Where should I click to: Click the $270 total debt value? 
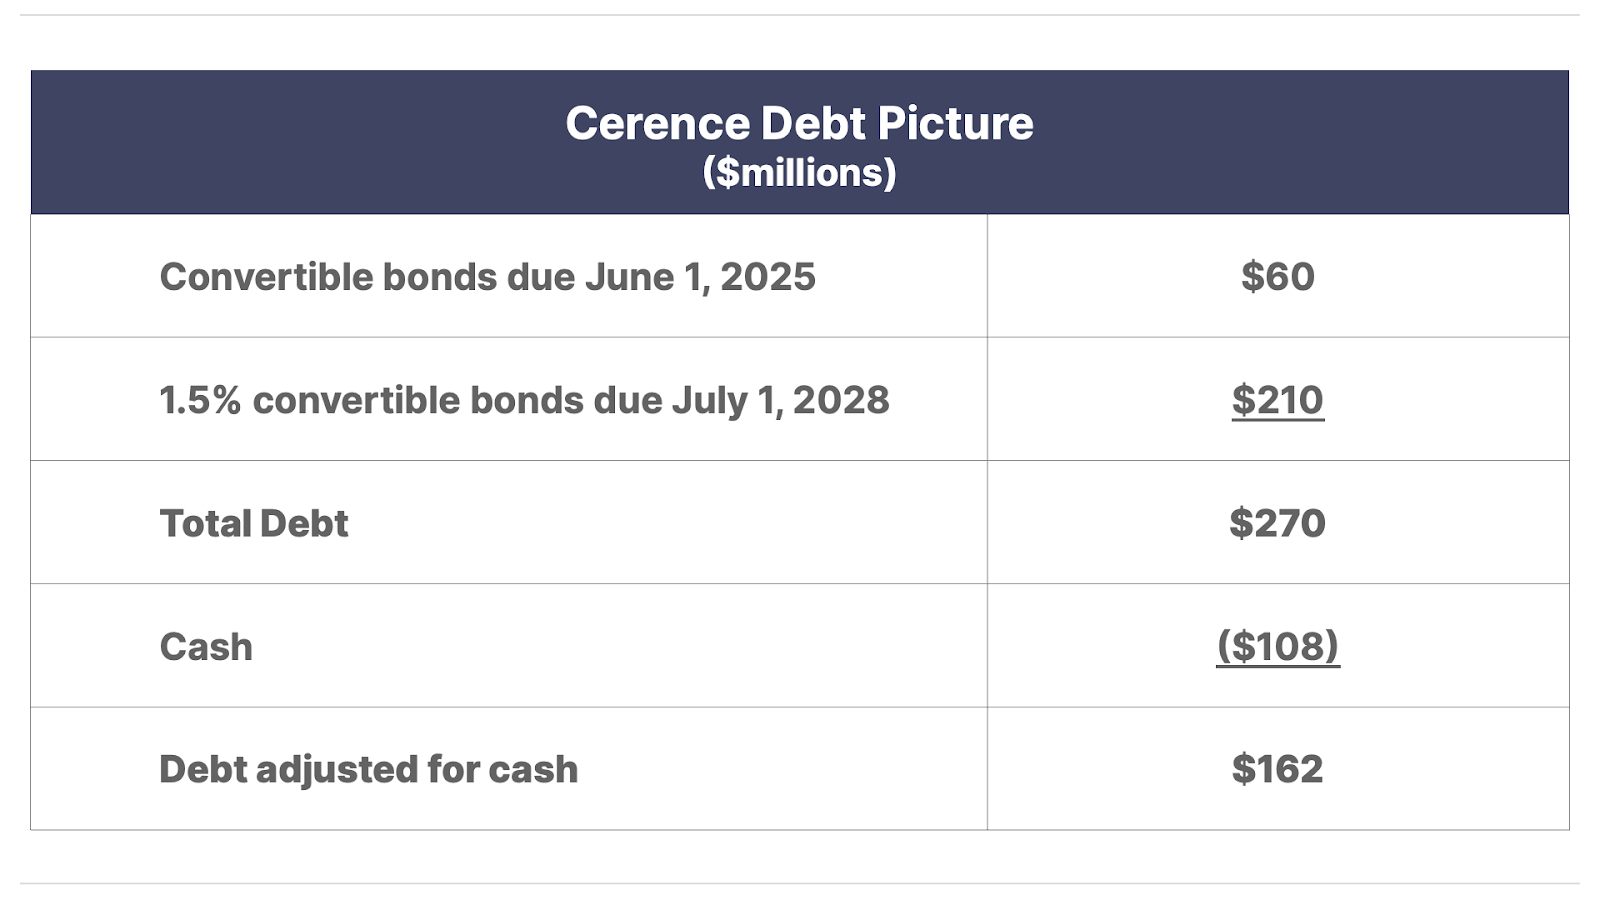tap(1277, 523)
